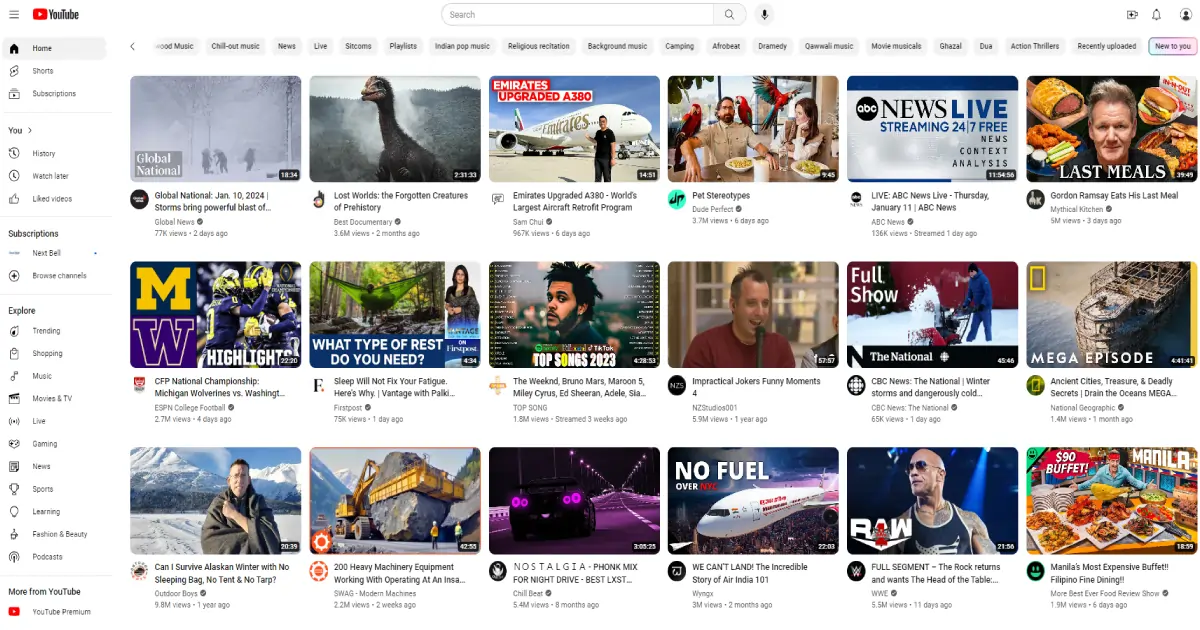This screenshot has height=630, width=1200.
Task: Play Heavy Machinery Equipment thumbnail
Action: [395, 500]
